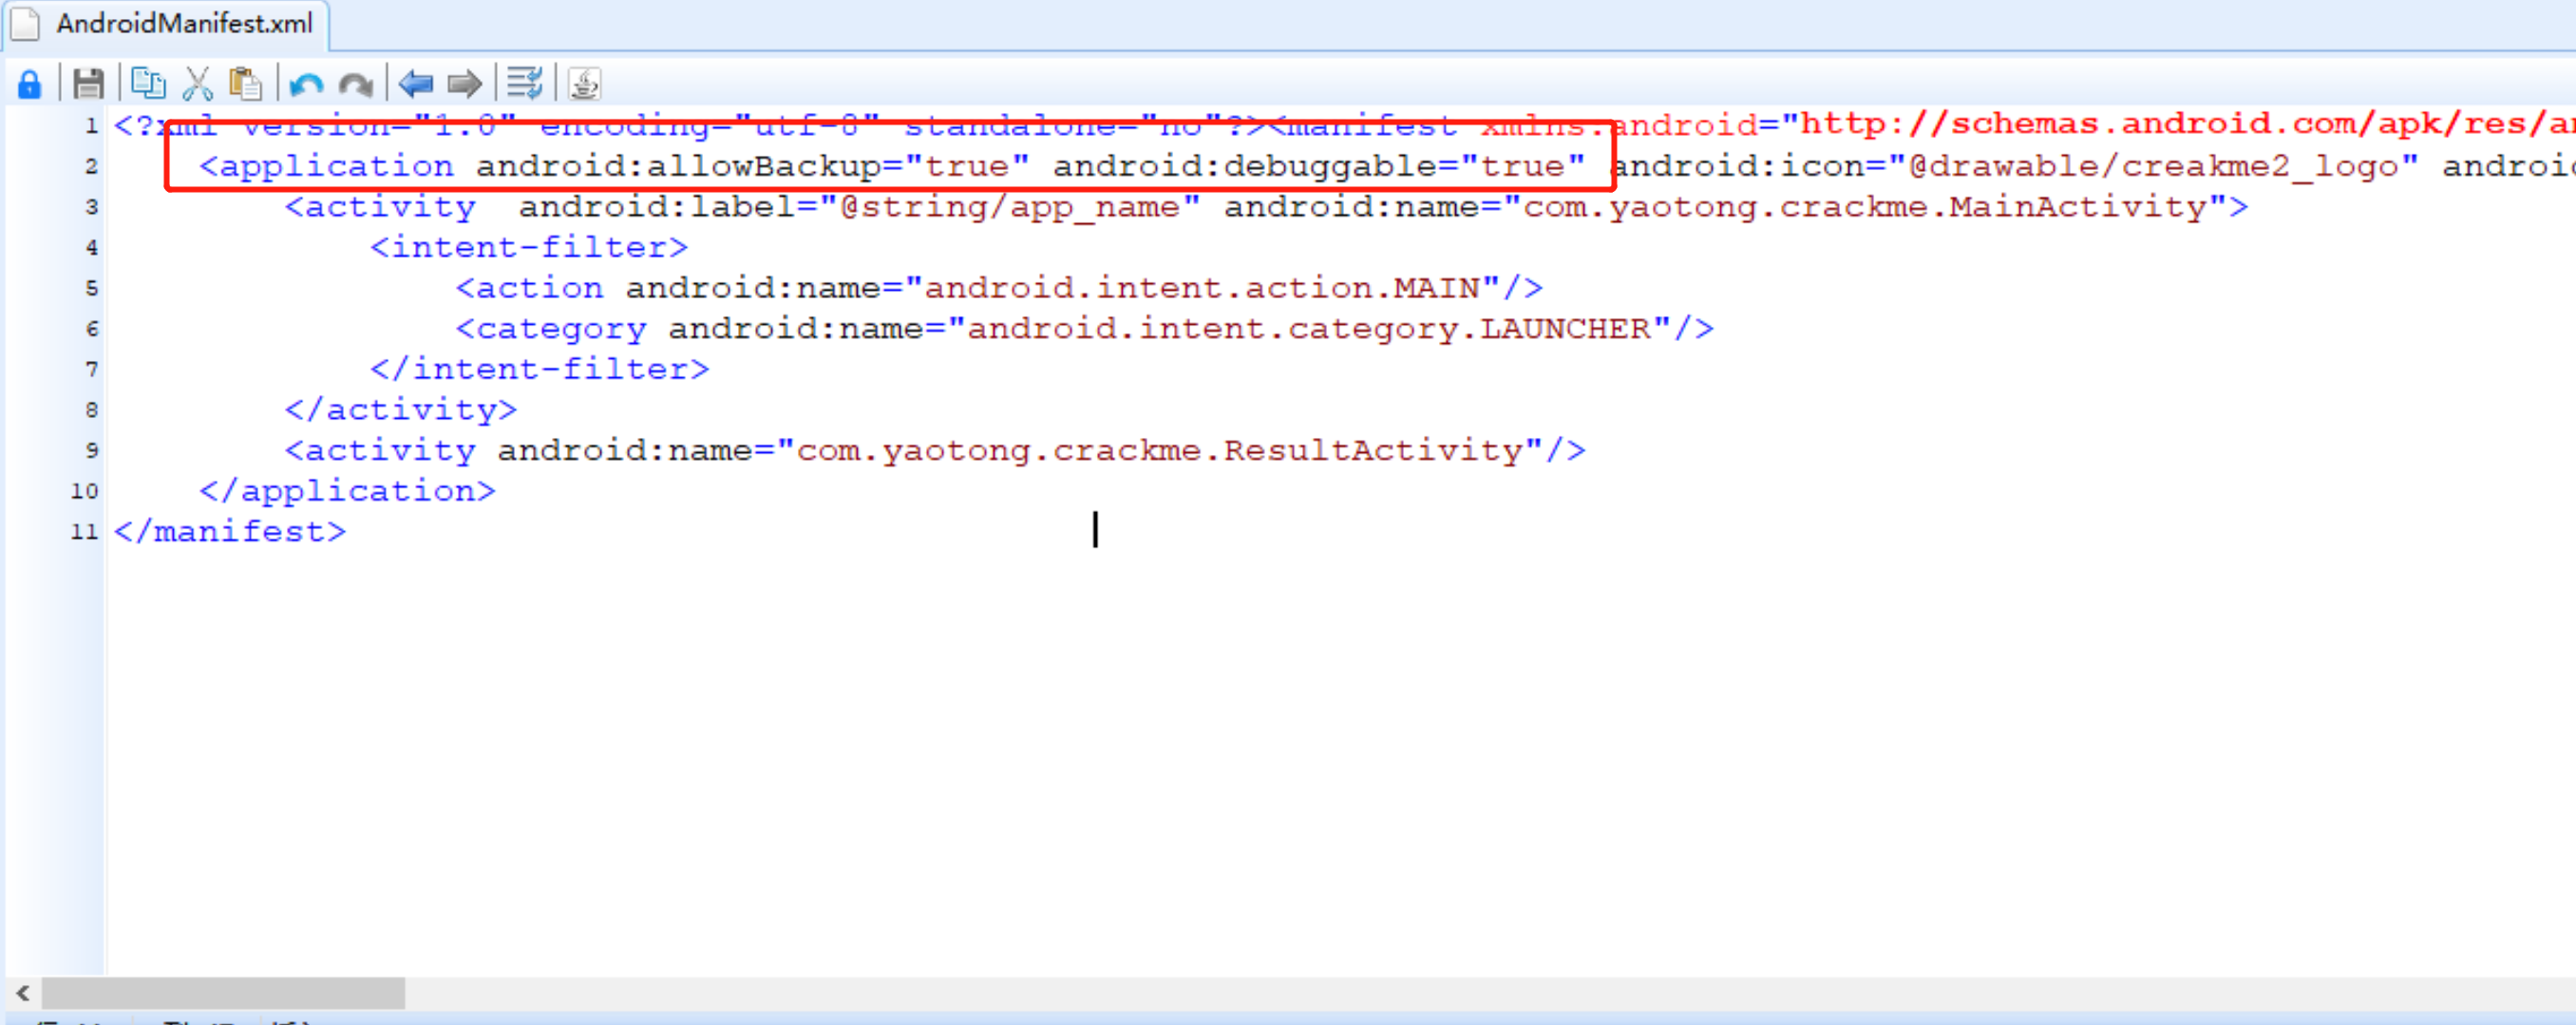Click the file icon on AndroidManifest.xml tab
This screenshot has height=1025, width=2576.
point(26,24)
